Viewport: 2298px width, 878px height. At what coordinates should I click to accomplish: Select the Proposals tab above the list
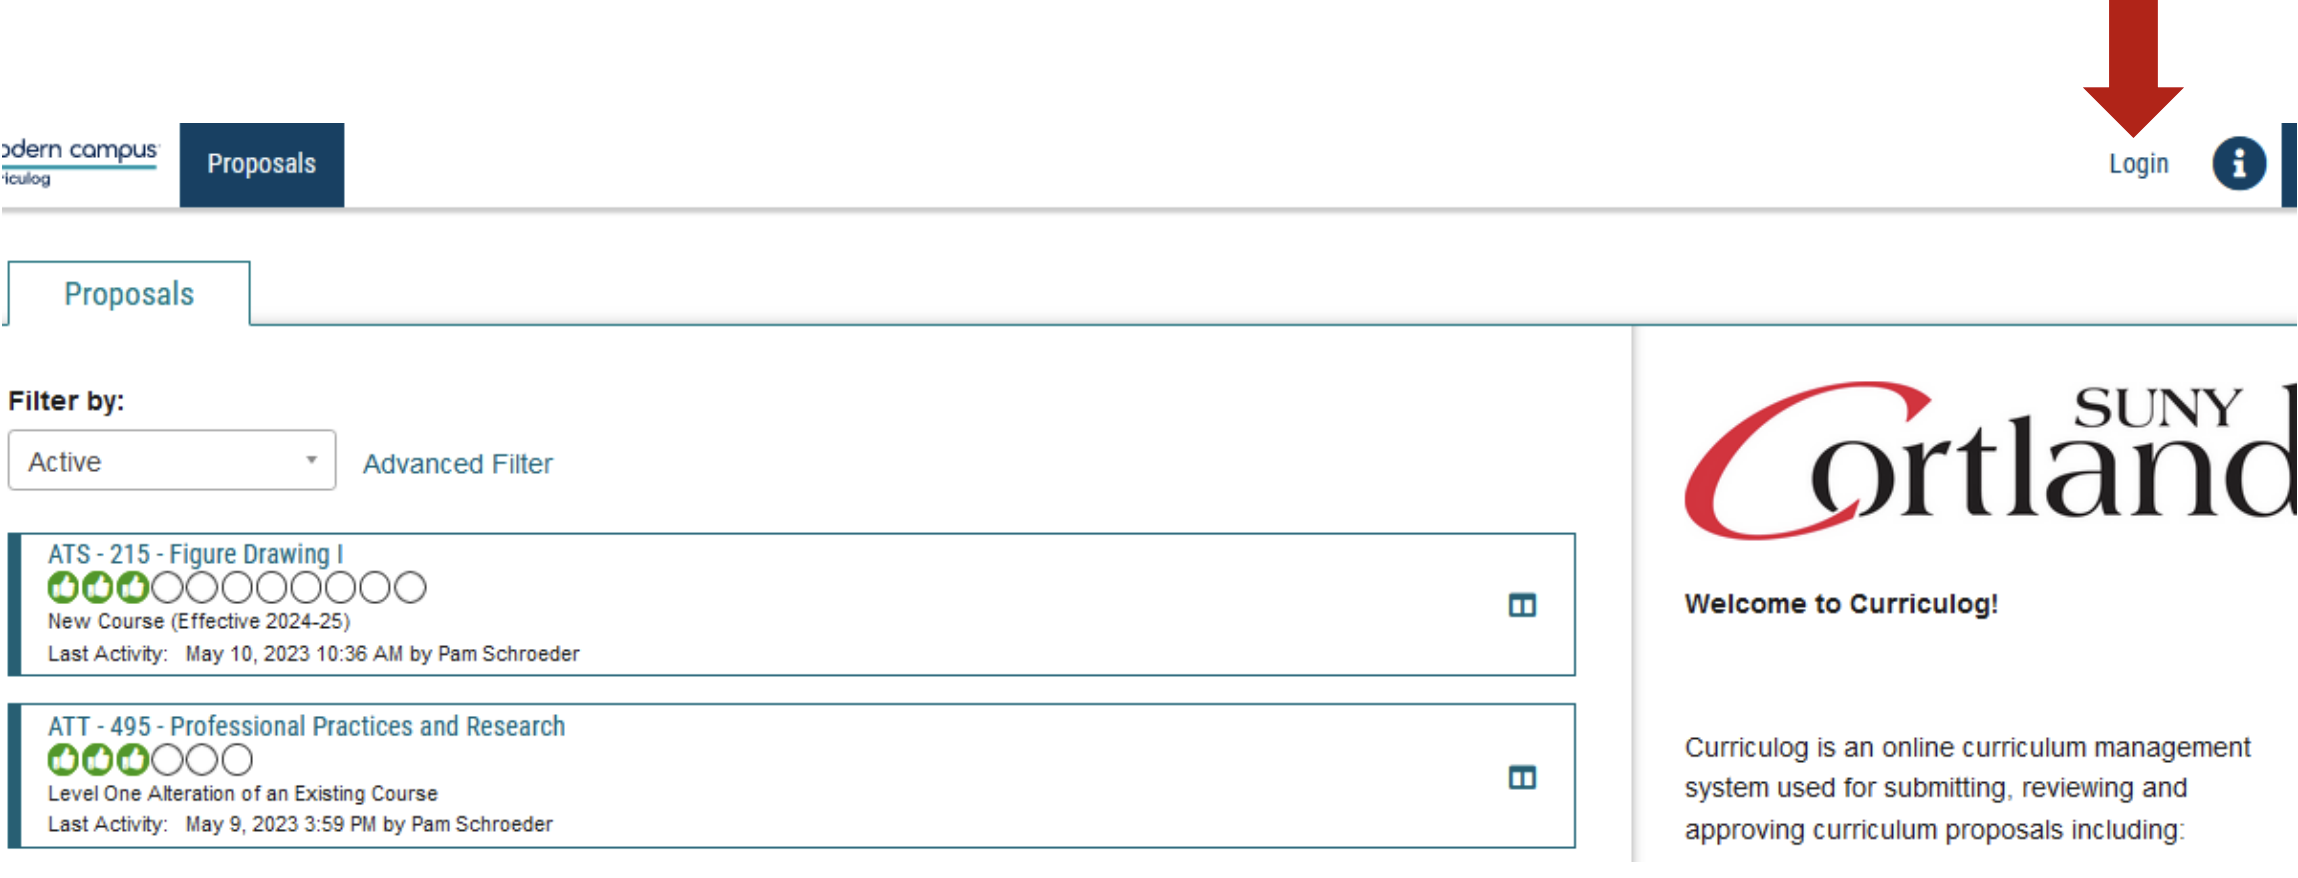pyautogui.click(x=128, y=293)
